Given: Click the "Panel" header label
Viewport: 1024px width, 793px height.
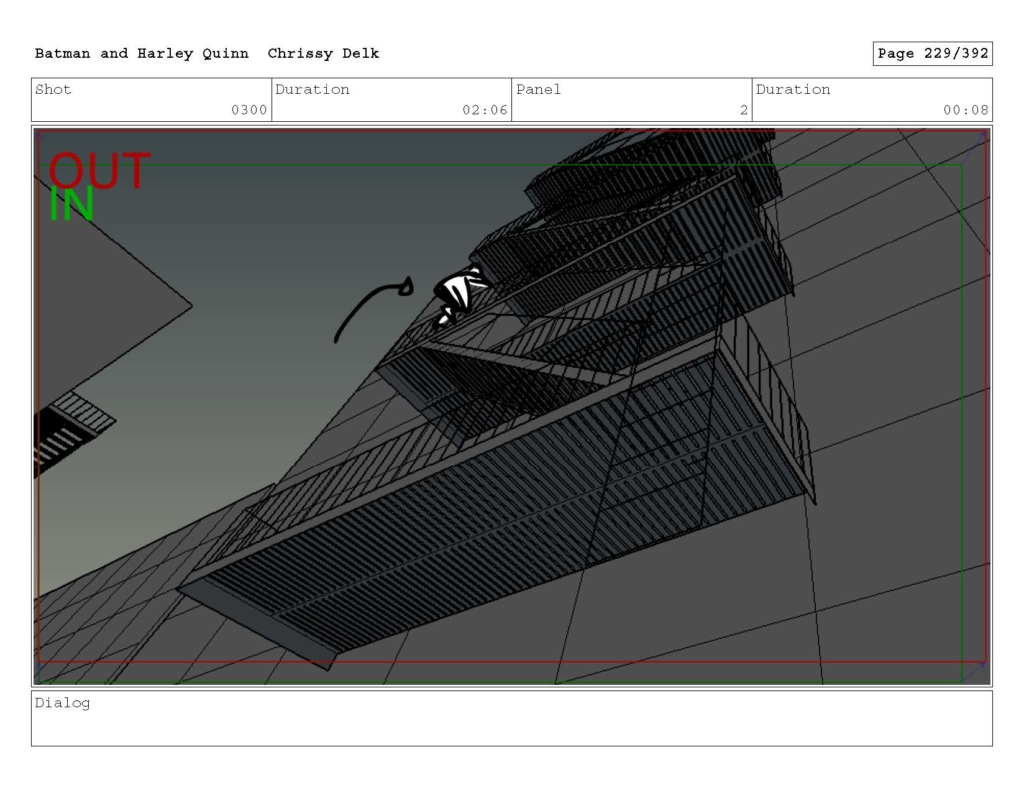Looking at the screenshot, I should point(538,89).
